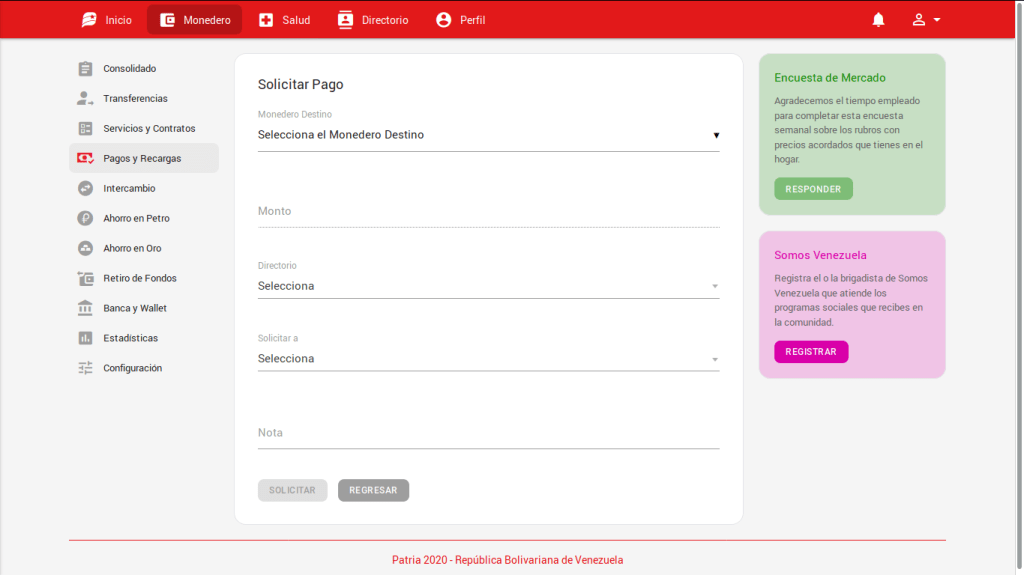This screenshot has width=1024, height=575.
Task: Switch to the Directorio top menu
Action: (373, 20)
